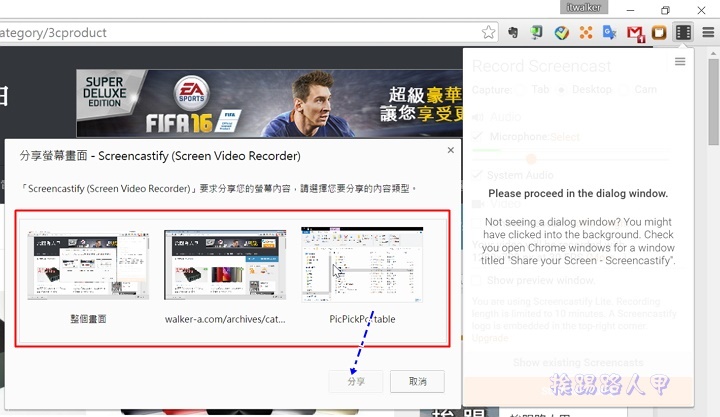Bookmark this page with the star icon

[x=488, y=32]
